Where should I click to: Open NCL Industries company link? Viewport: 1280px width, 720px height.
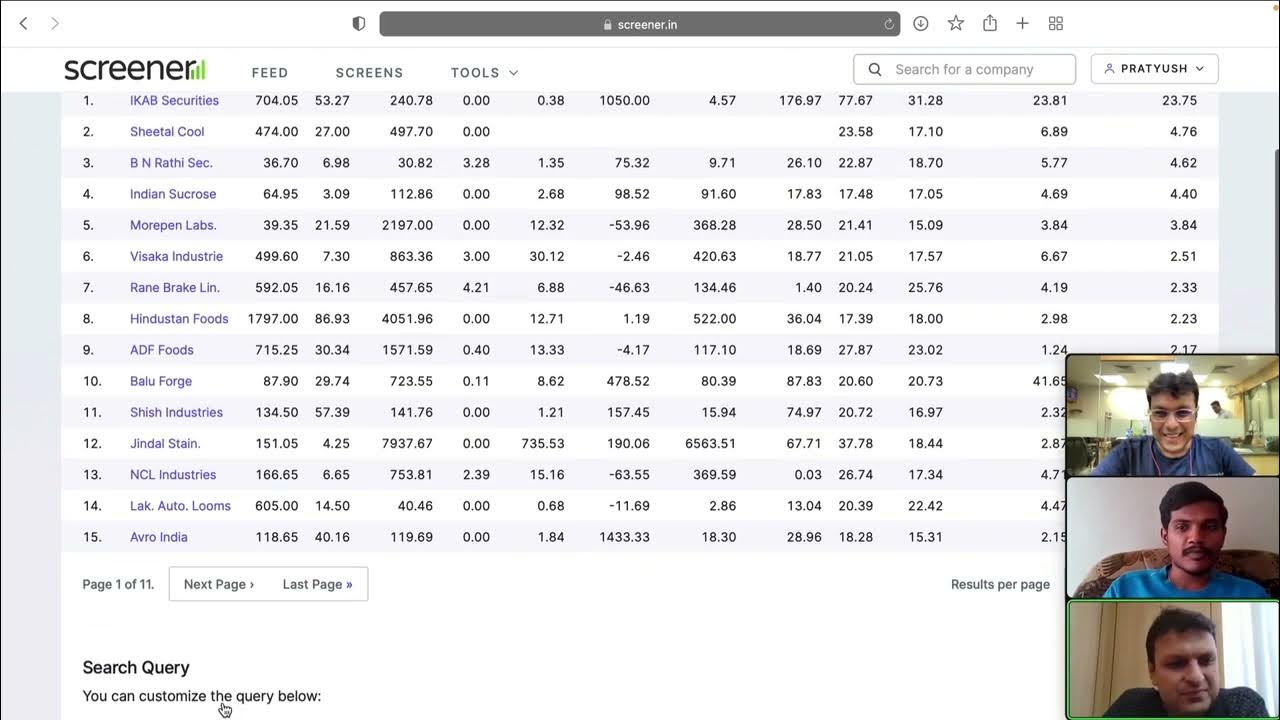(x=173, y=474)
